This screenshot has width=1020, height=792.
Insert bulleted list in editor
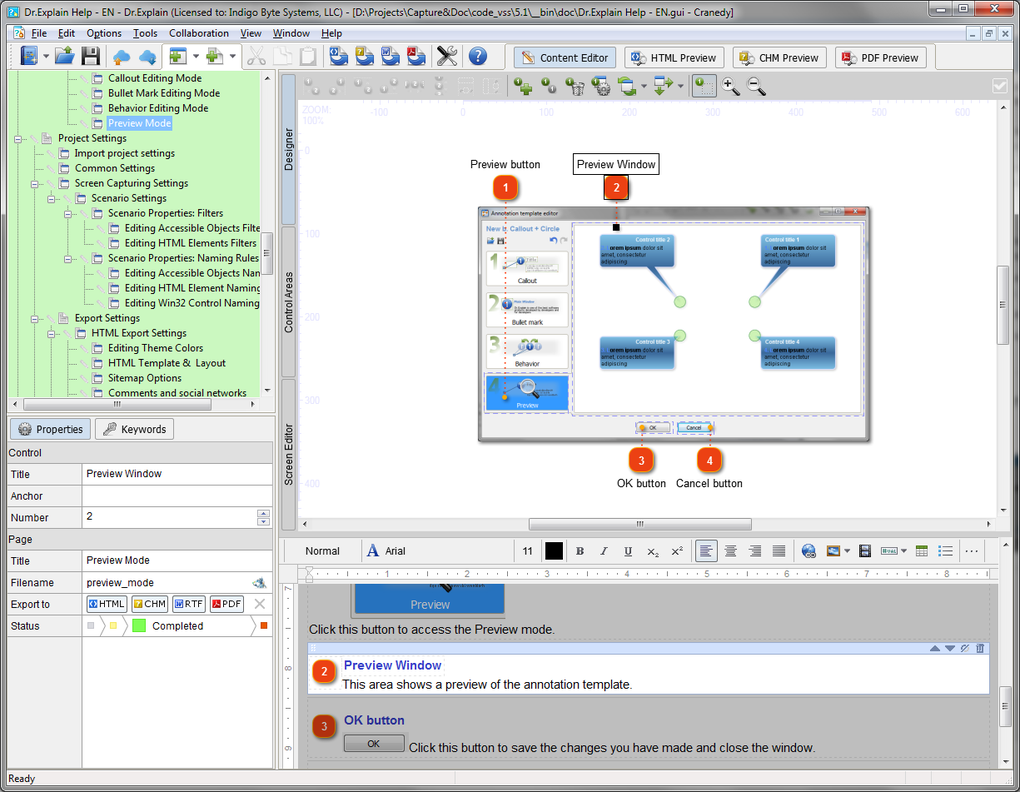click(x=945, y=551)
